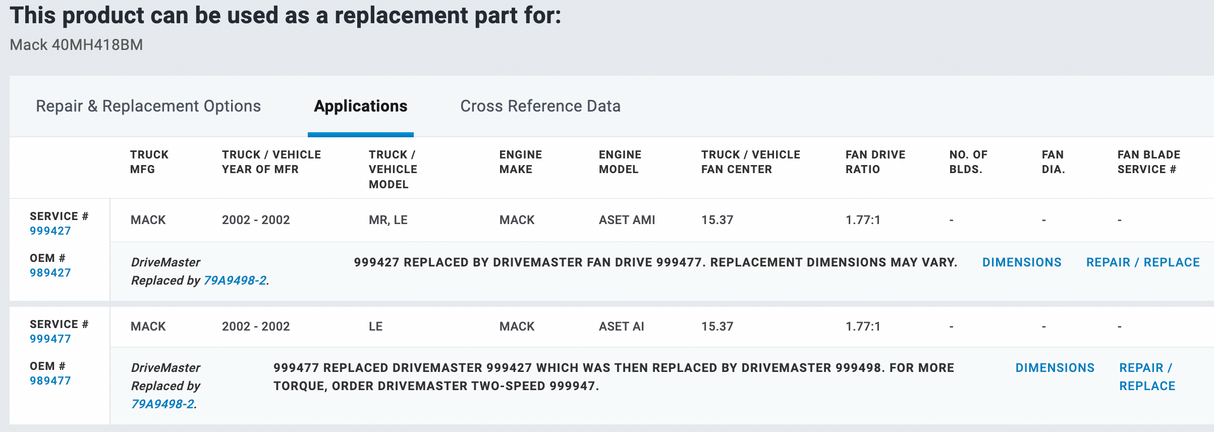Viewport: 1214px width, 432px height.
Task: Click the Fan Drive Ratio column header
Action: (875, 162)
